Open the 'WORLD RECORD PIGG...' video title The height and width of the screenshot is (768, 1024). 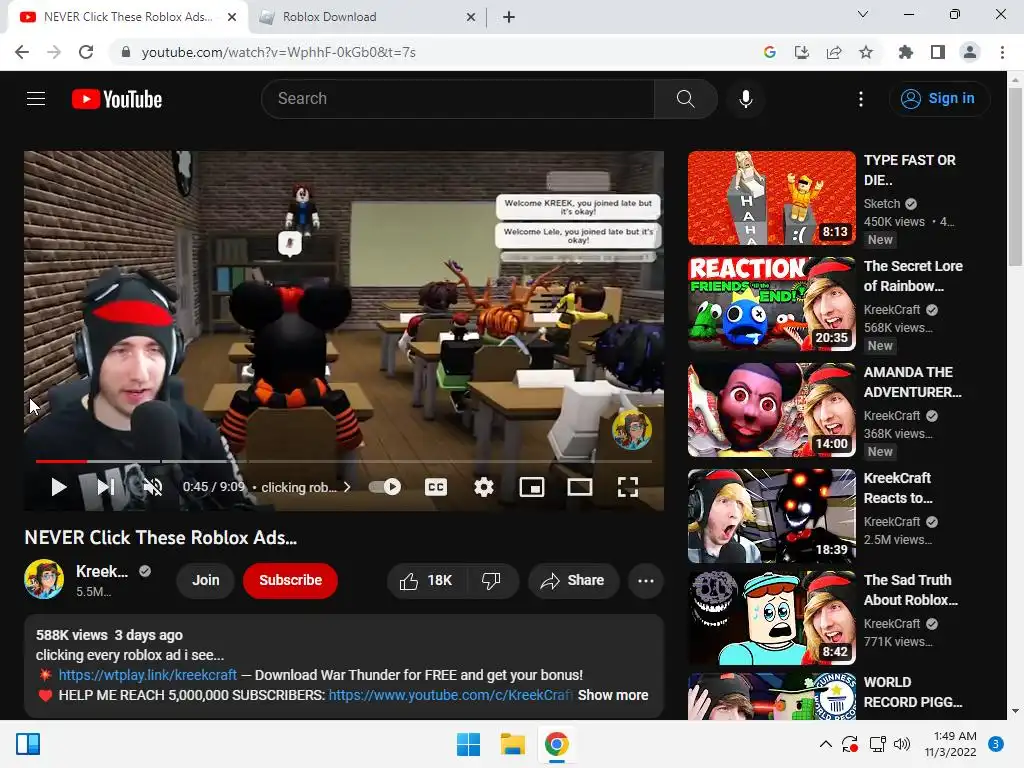(913, 692)
